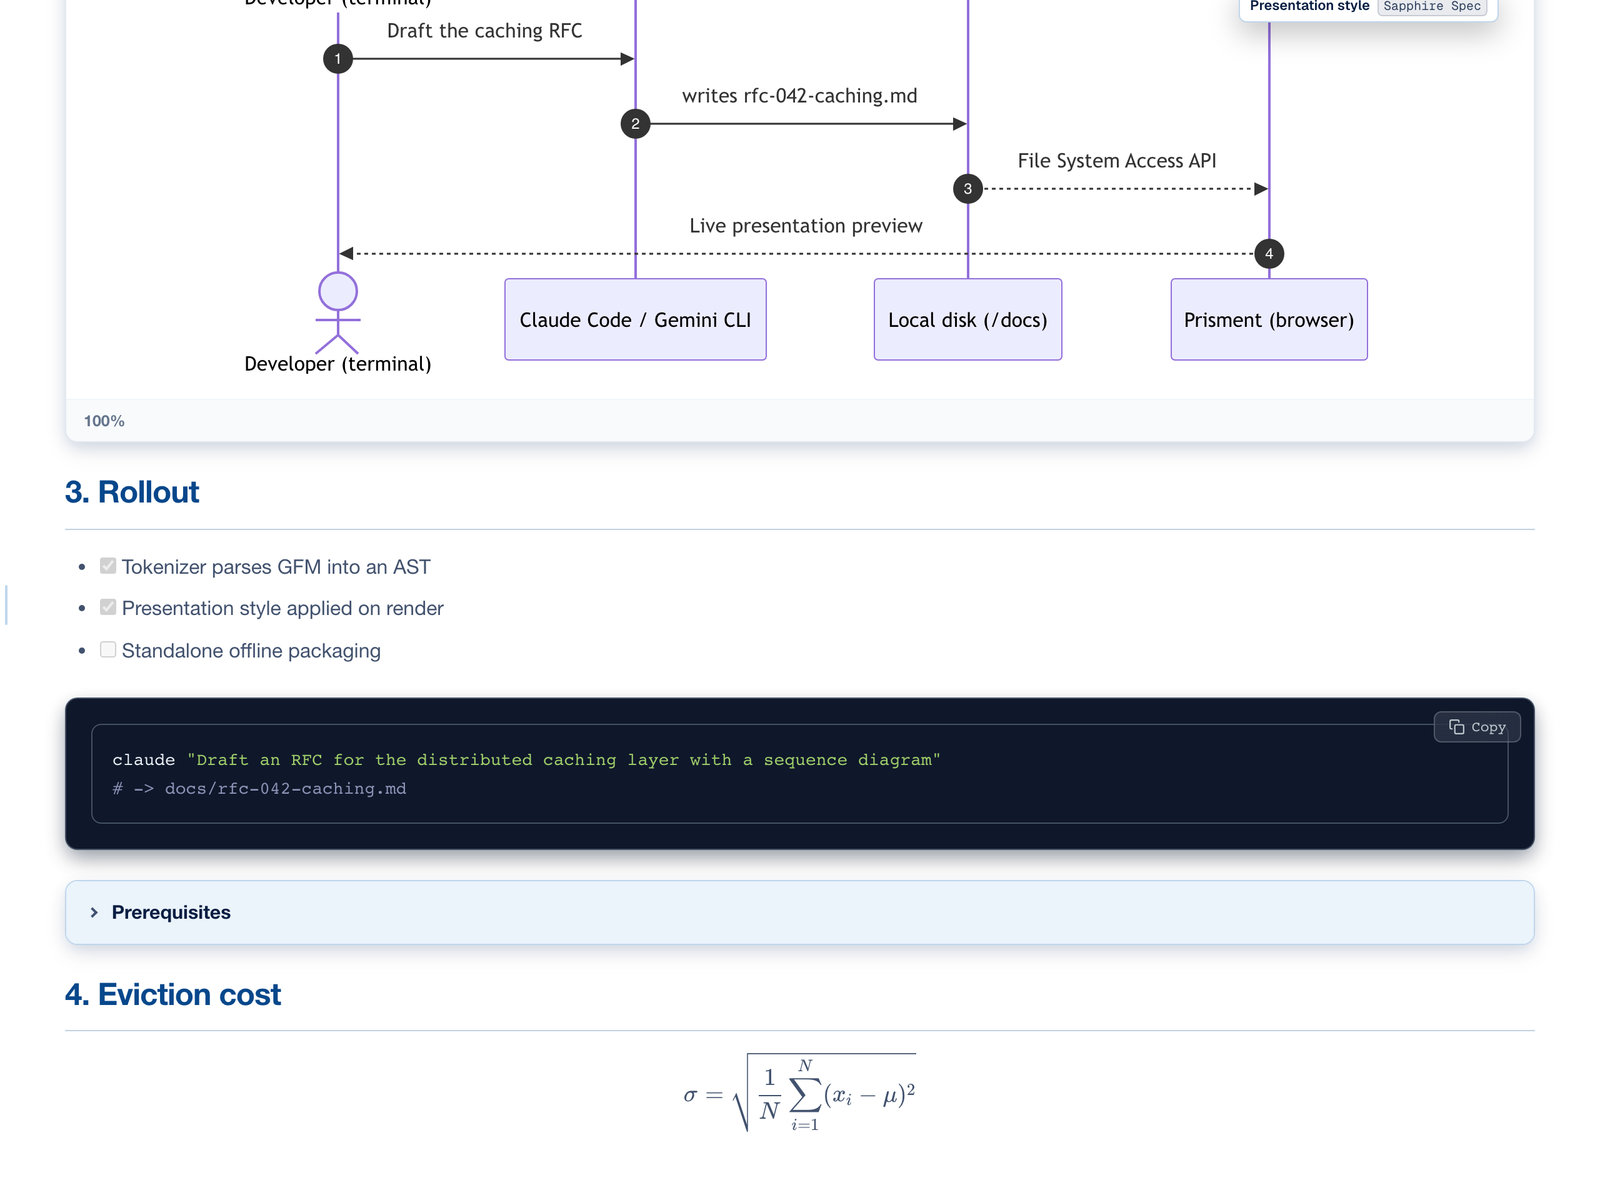Click 'Standalone offline packaging' text

coord(251,651)
